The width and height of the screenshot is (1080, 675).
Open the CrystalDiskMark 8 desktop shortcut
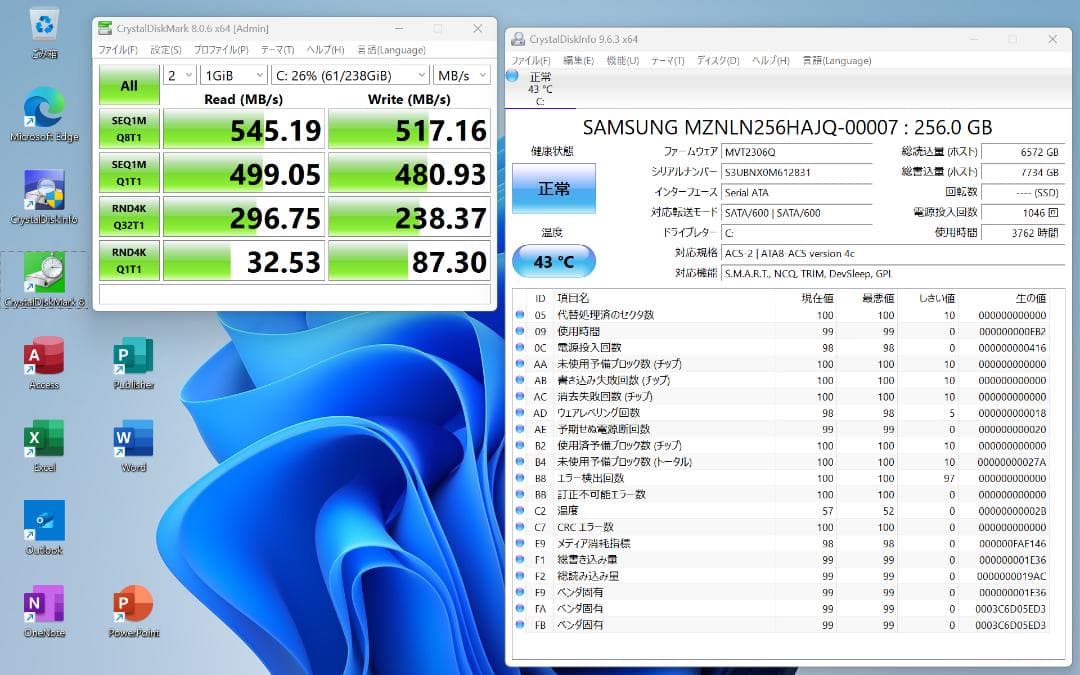pyautogui.click(x=42, y=270)
